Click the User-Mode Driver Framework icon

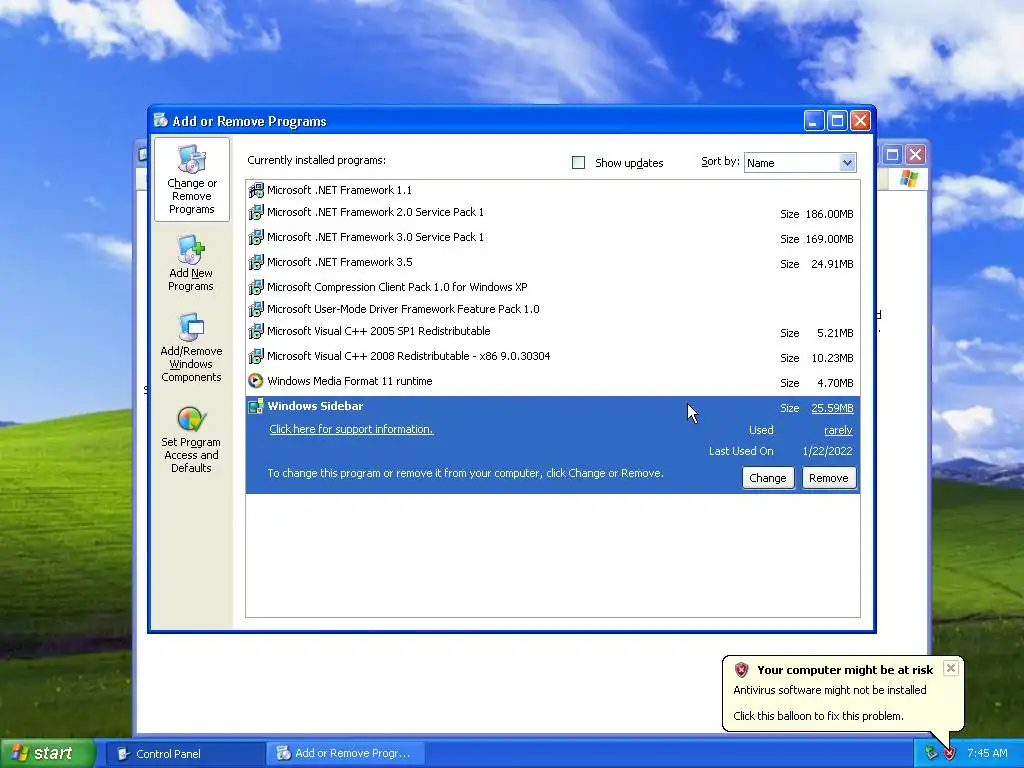[x=256, y=309]
